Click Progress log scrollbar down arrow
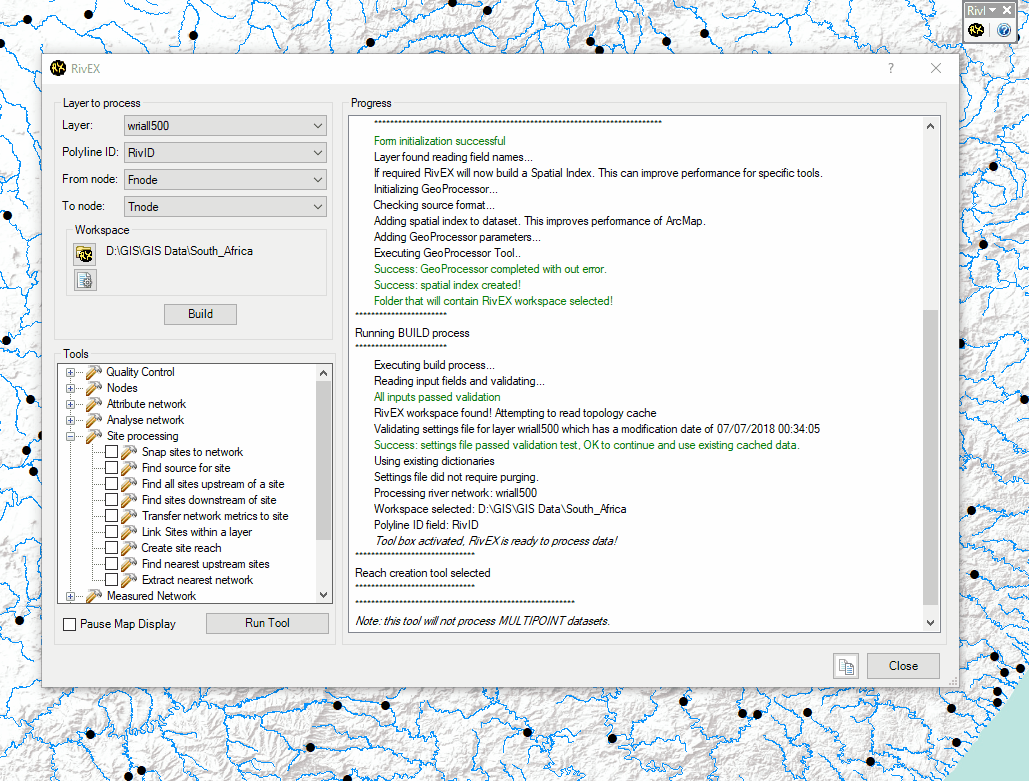The image size is (1029, 781). [x=930, y=622]
